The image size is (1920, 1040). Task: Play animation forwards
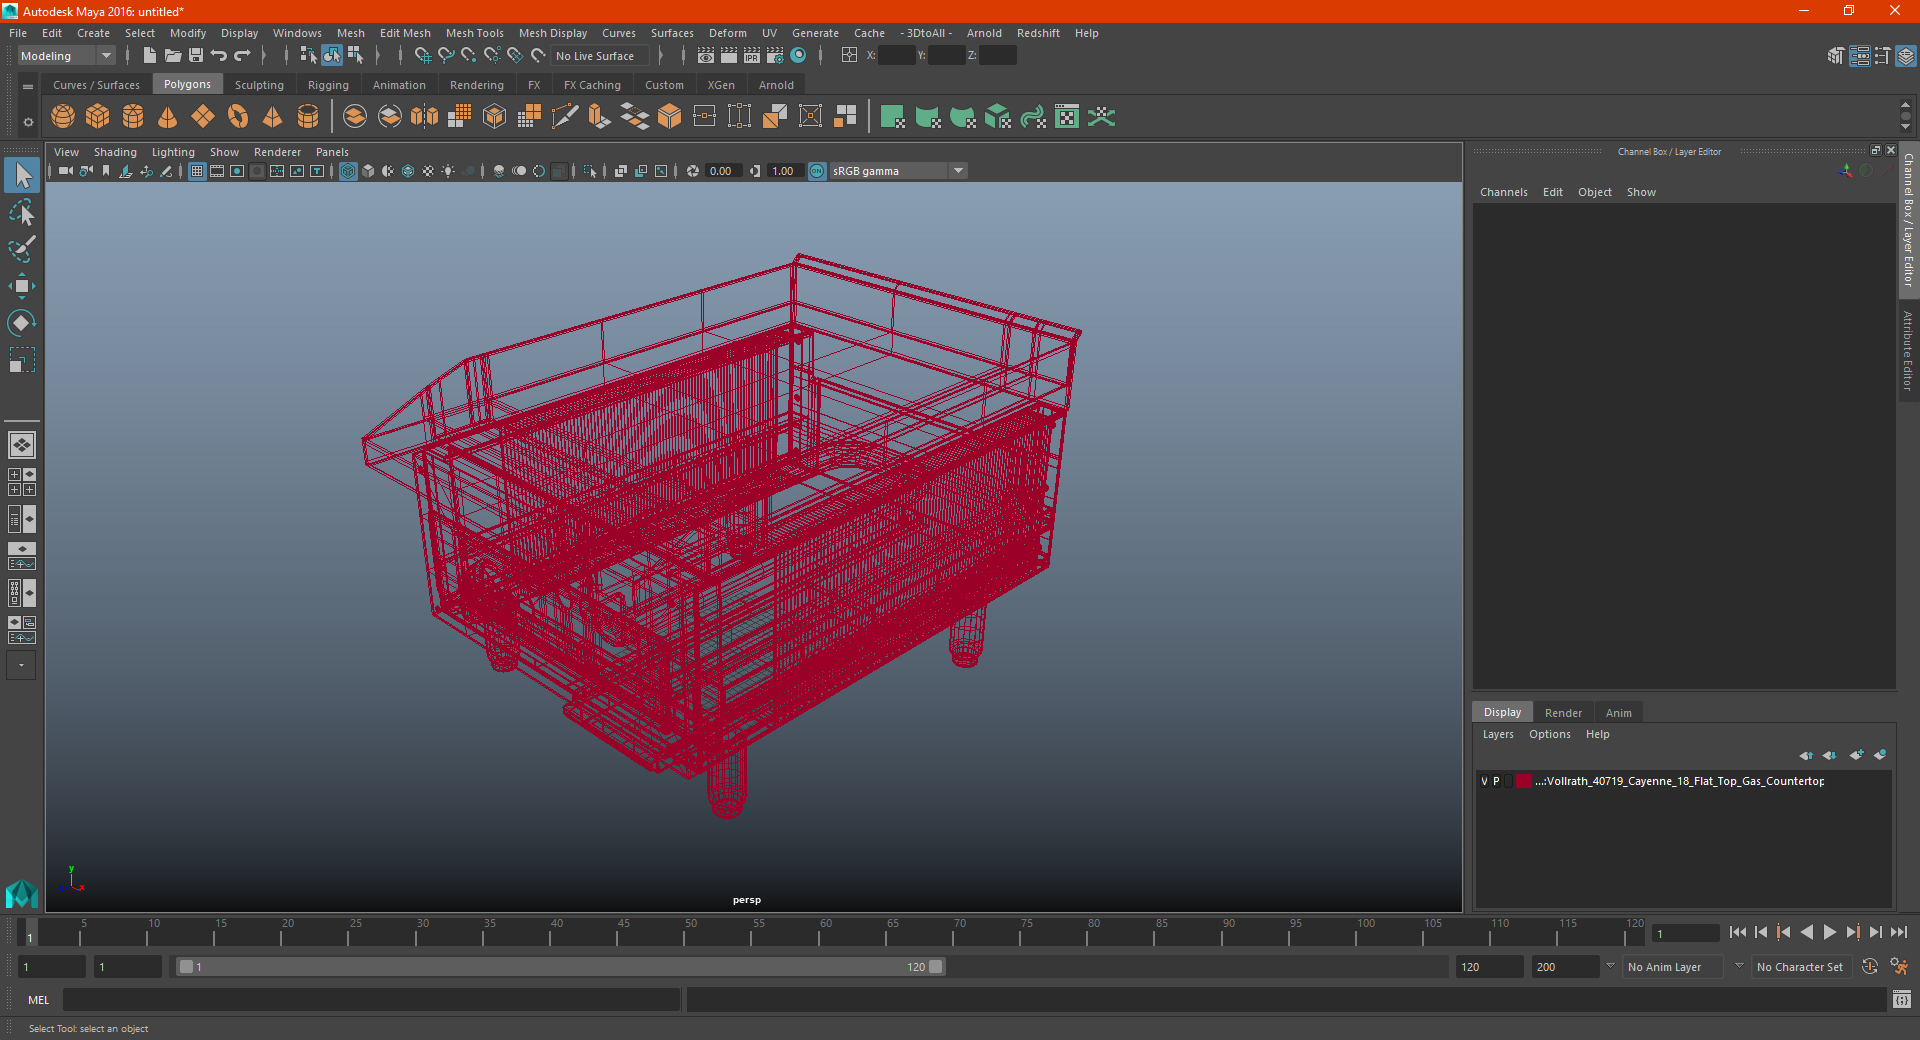(x=1829, y=932)
